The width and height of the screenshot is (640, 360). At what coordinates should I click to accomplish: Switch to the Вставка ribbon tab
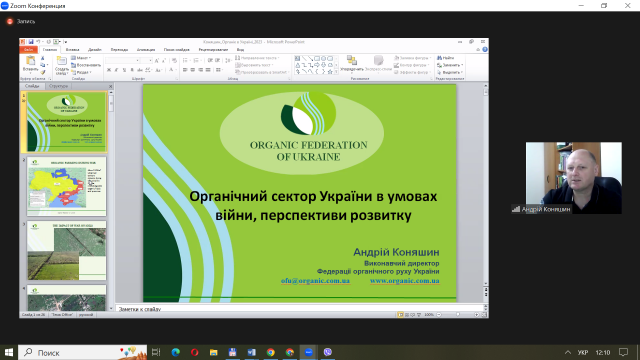(x=72, y=50)
